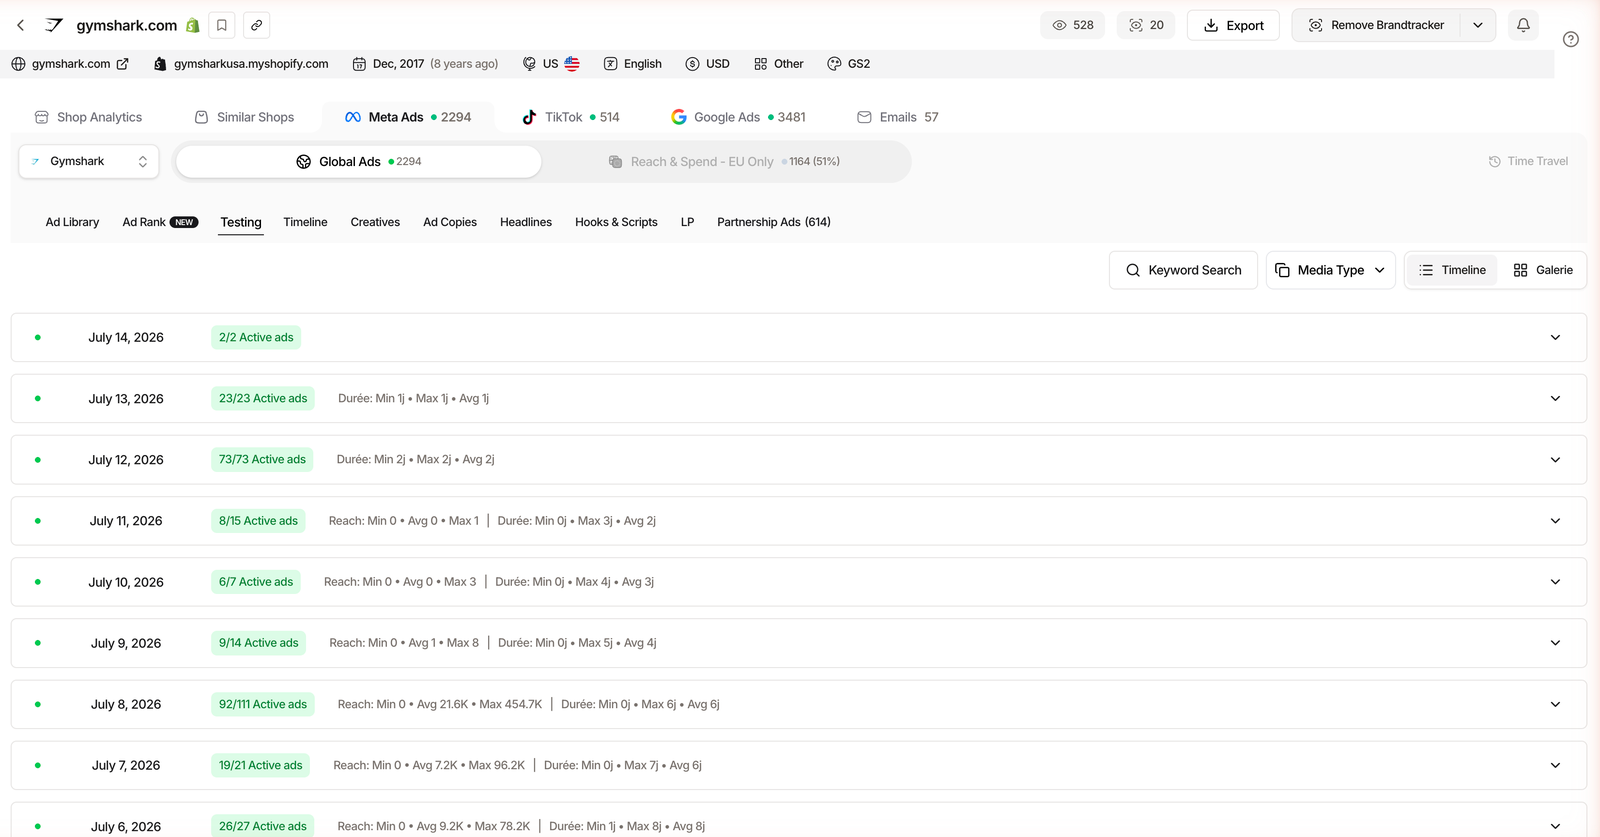Open the Emails 57 tab
Screen dimensions: 1600x837
tap(898, 117)
